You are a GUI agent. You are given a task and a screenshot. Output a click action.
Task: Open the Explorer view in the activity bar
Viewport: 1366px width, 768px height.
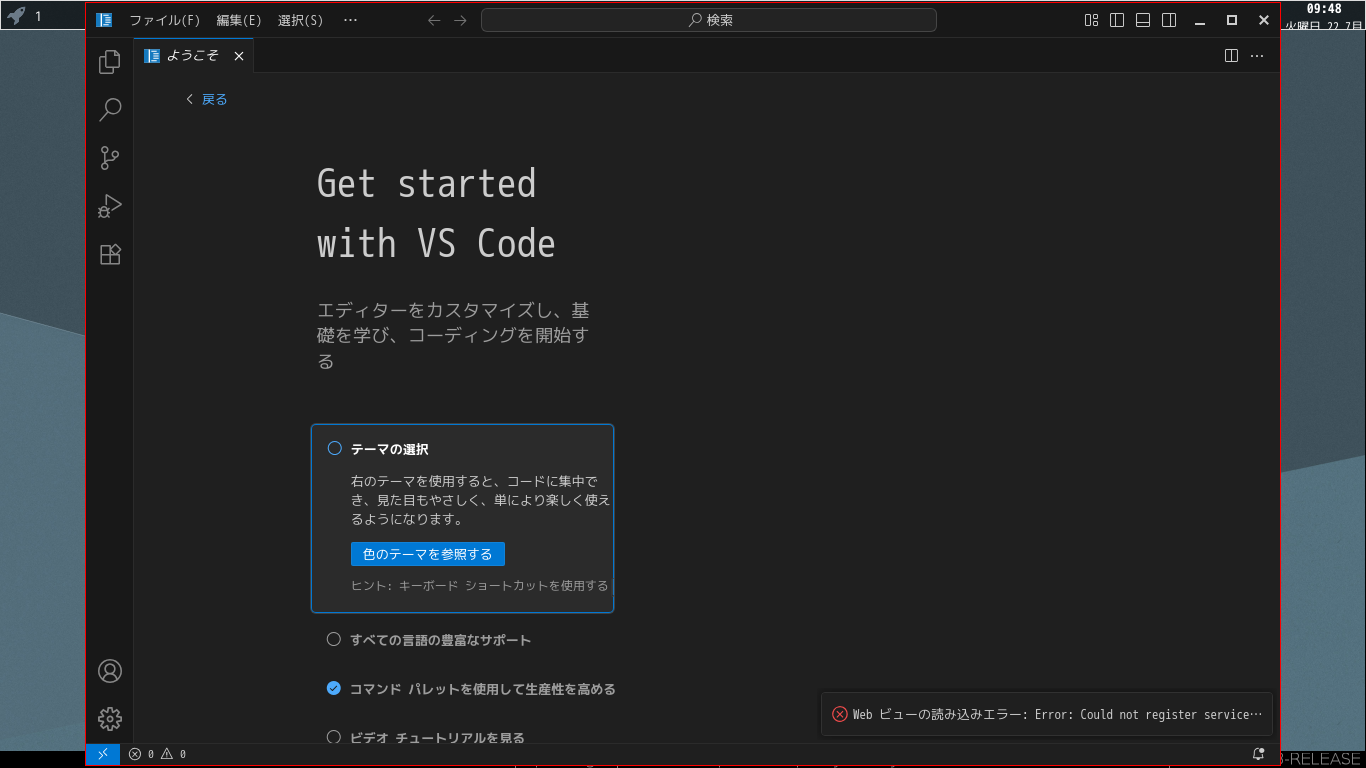pos(110,62)
